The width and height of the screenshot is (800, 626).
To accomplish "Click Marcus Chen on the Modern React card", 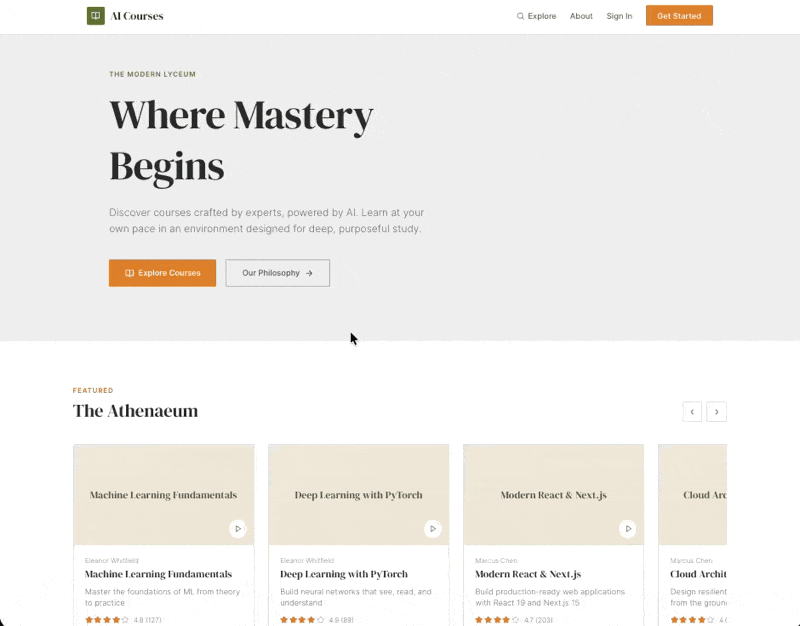I will click(496, 560).
